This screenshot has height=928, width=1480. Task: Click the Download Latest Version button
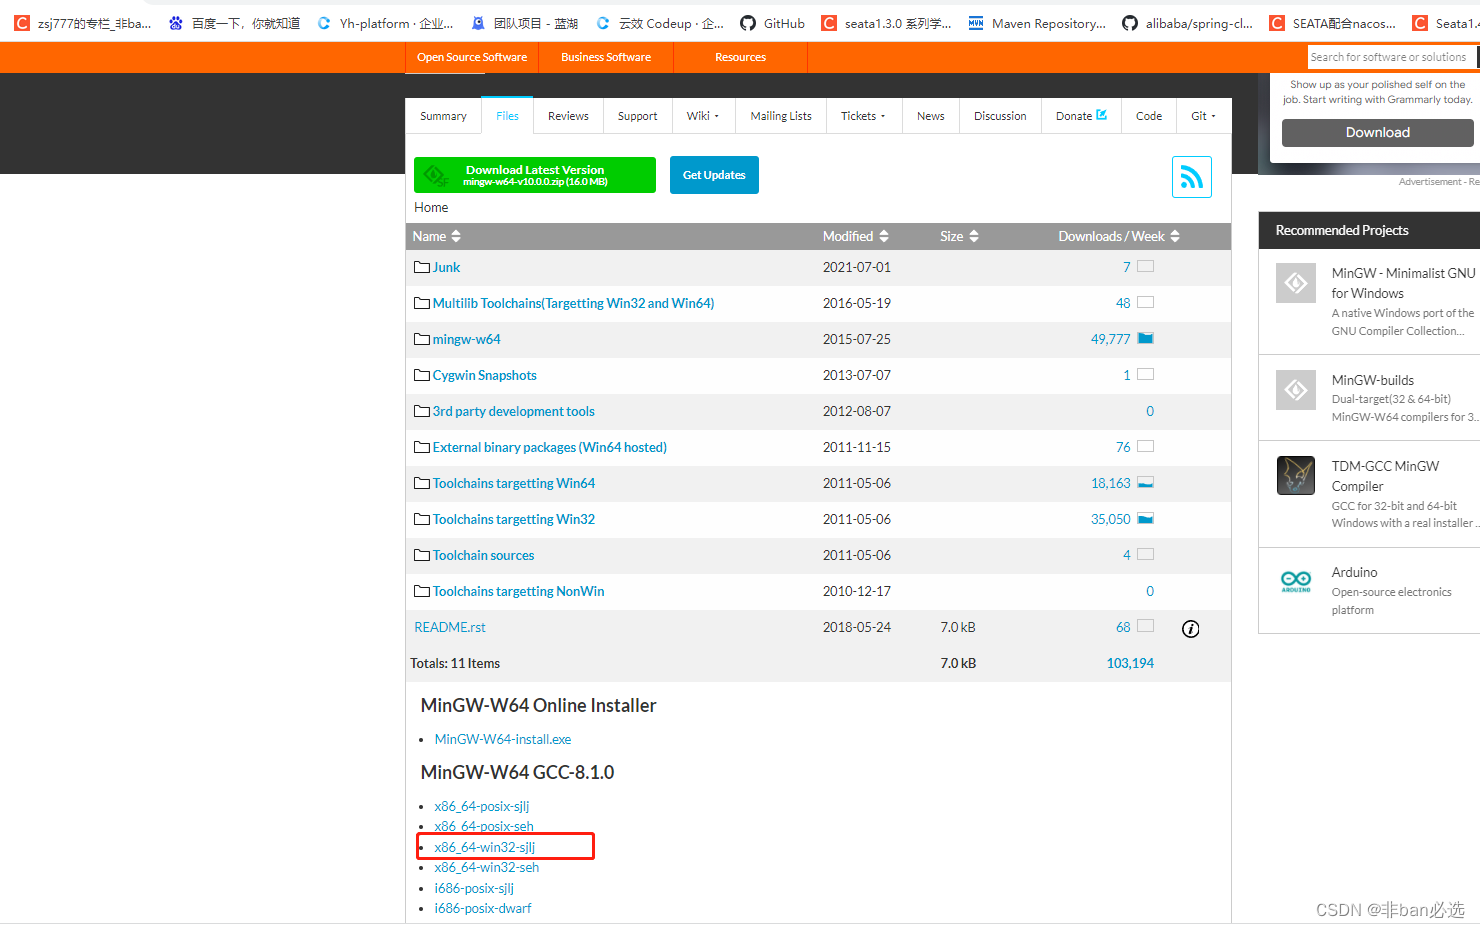pos(535,175)
